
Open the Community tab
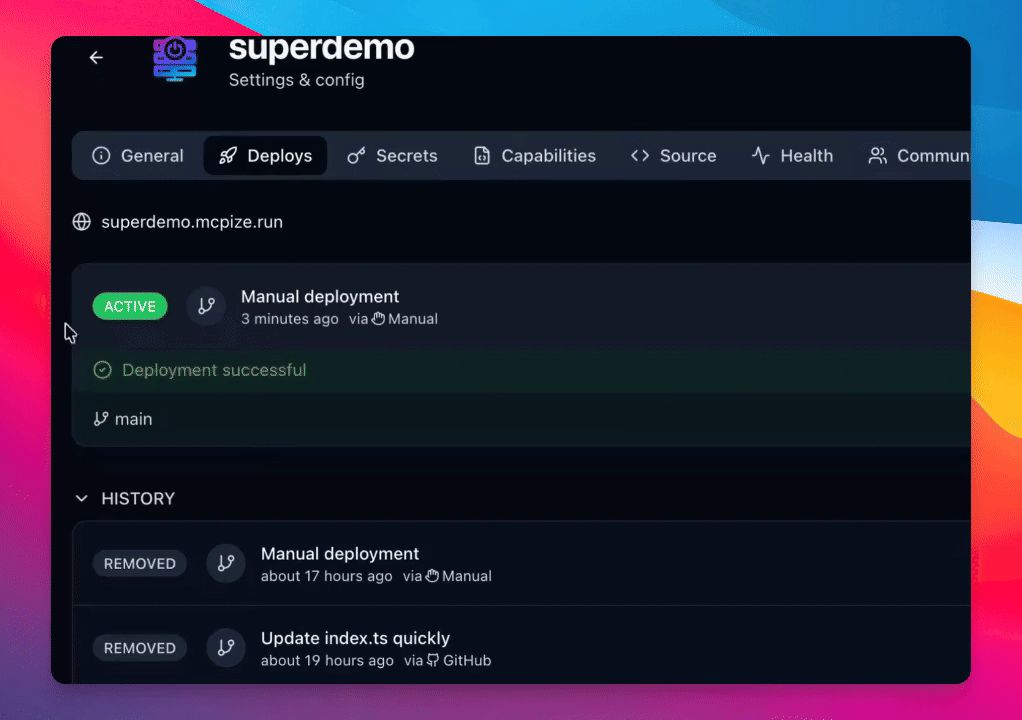919,156
